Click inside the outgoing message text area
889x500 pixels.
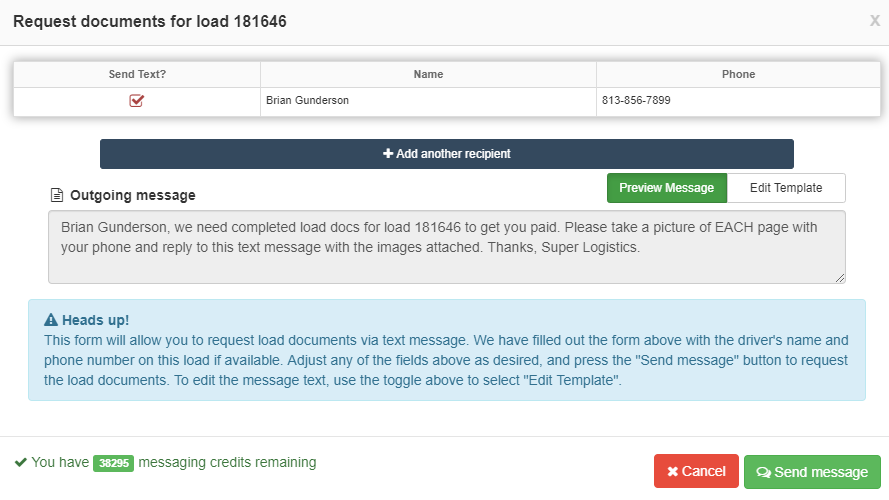coord(447,247)
